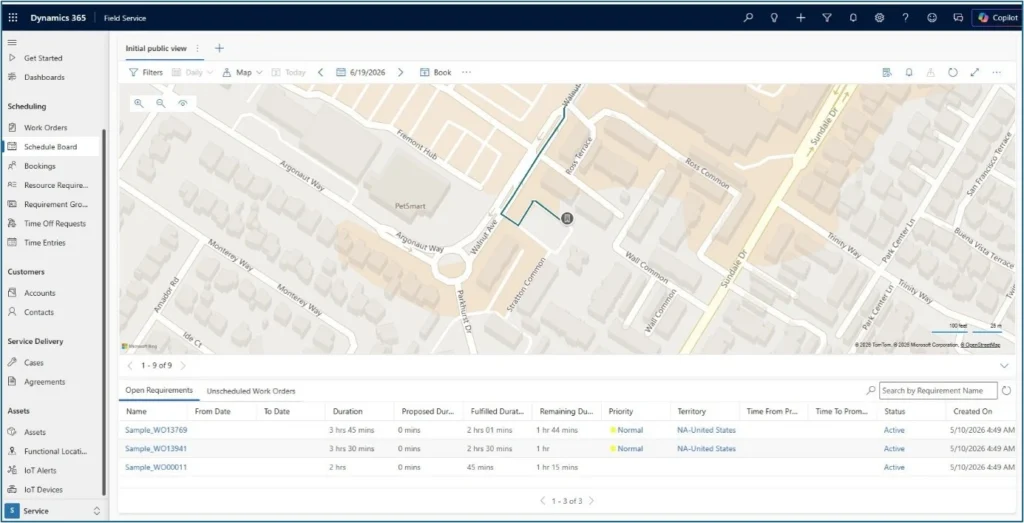The image size is (1024, 523).
Task: Click the search magnifier in top bar
Action: [x=748, y=18]
